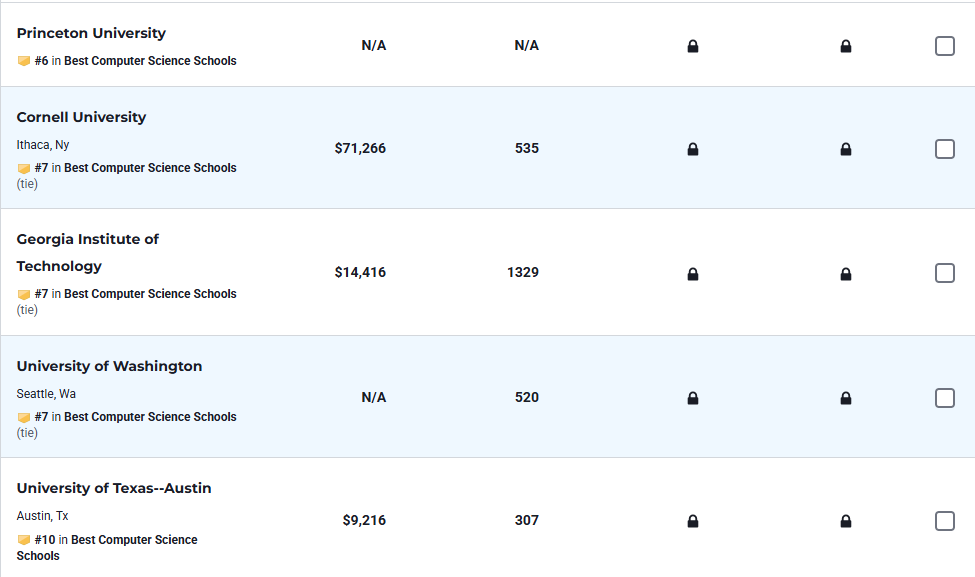
Task: Tick the Cornell University compare checkbox
Action: pos(945,149)
